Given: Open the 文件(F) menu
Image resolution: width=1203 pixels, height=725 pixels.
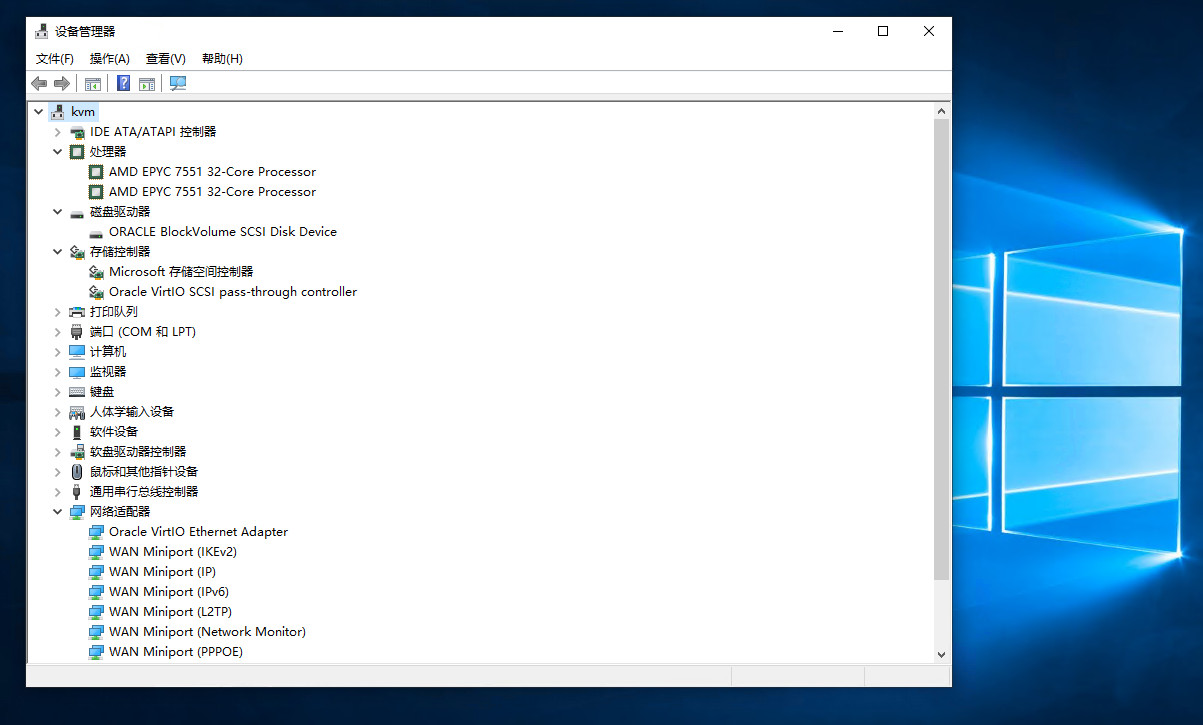Looking at the screenshot, I should pyautogui.click(x=54, y=59).
